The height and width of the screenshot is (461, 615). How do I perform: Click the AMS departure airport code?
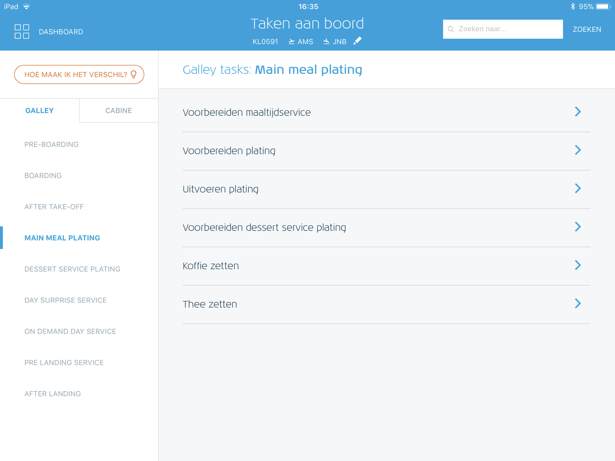tap(306, 42)
